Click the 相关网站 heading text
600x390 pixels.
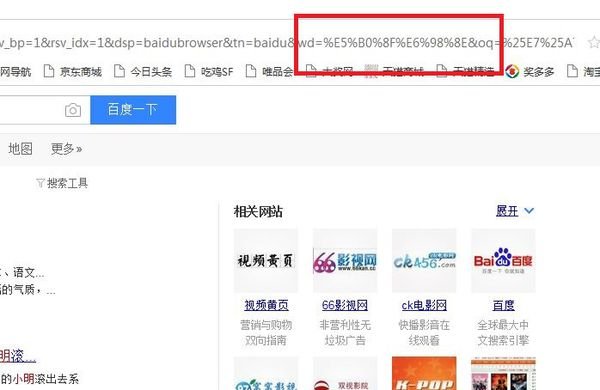tap(258, 211)
